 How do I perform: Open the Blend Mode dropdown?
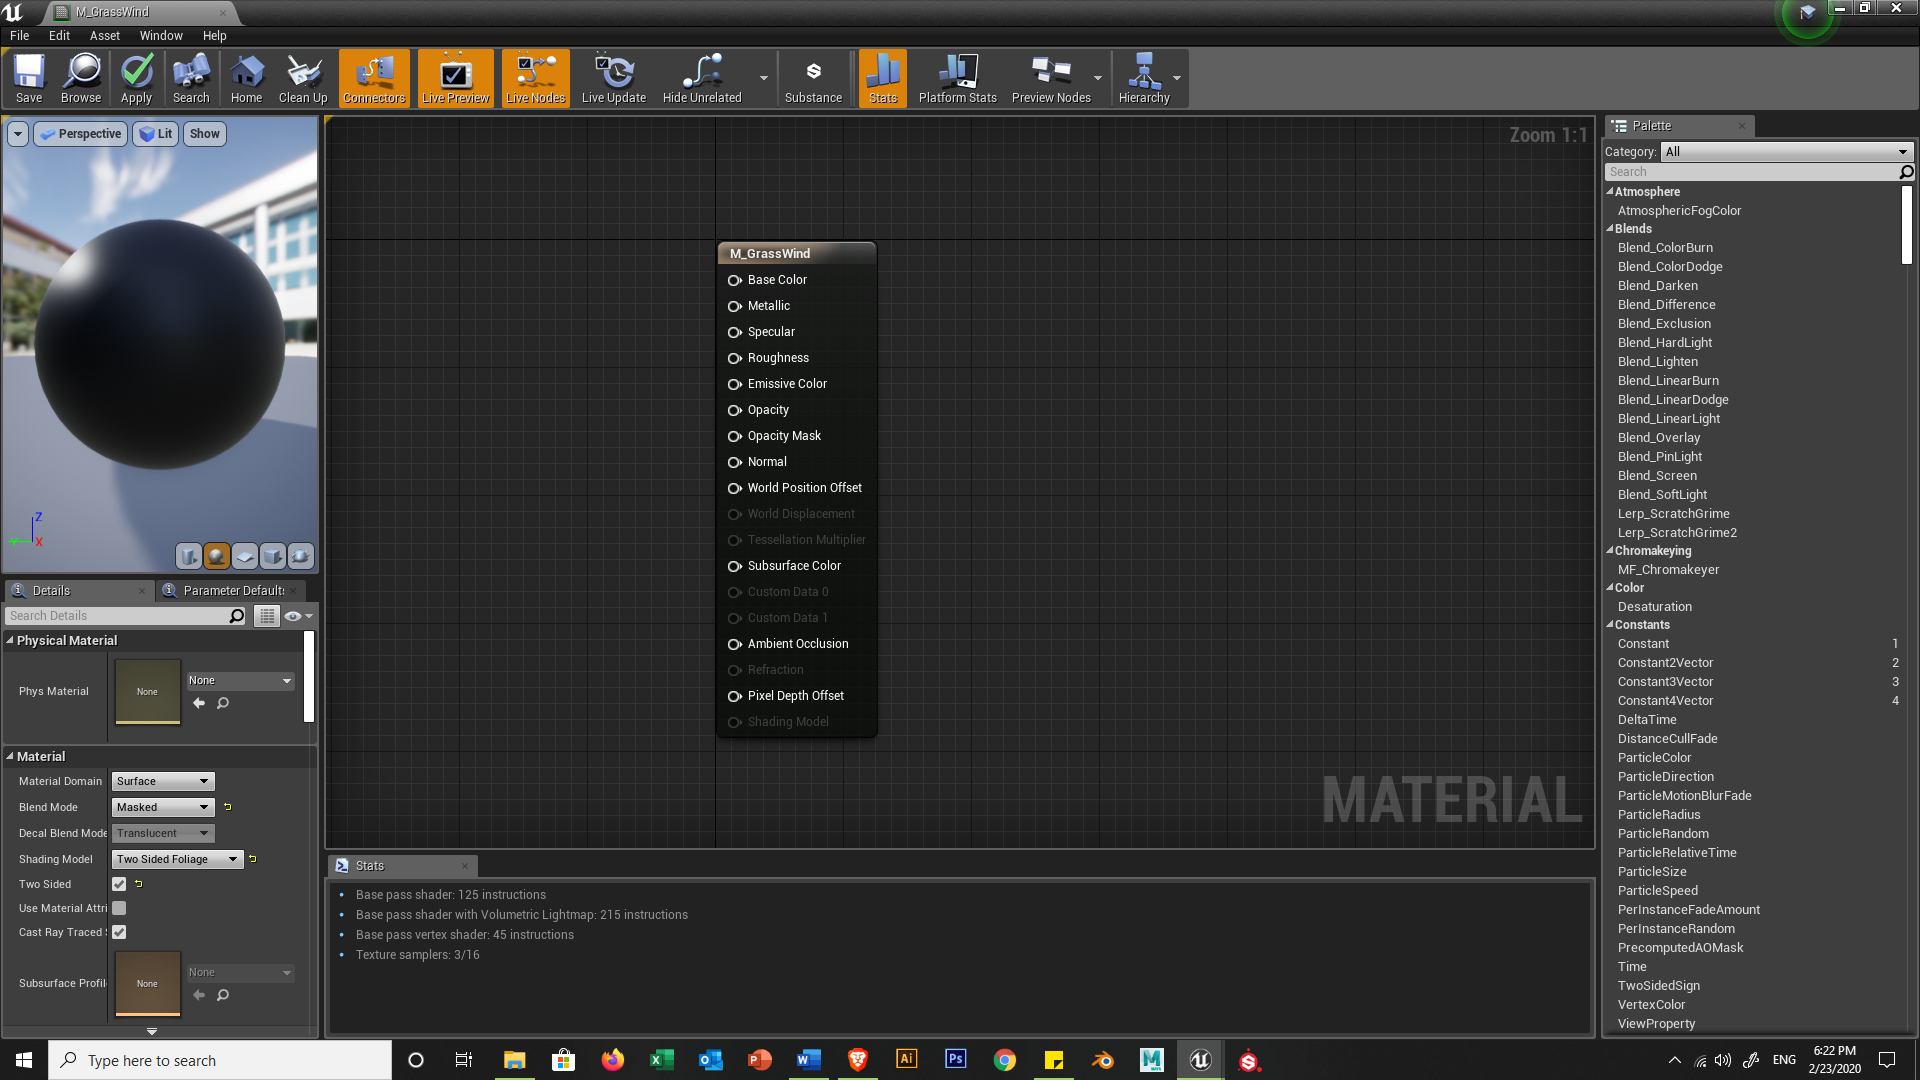[163, 807]
